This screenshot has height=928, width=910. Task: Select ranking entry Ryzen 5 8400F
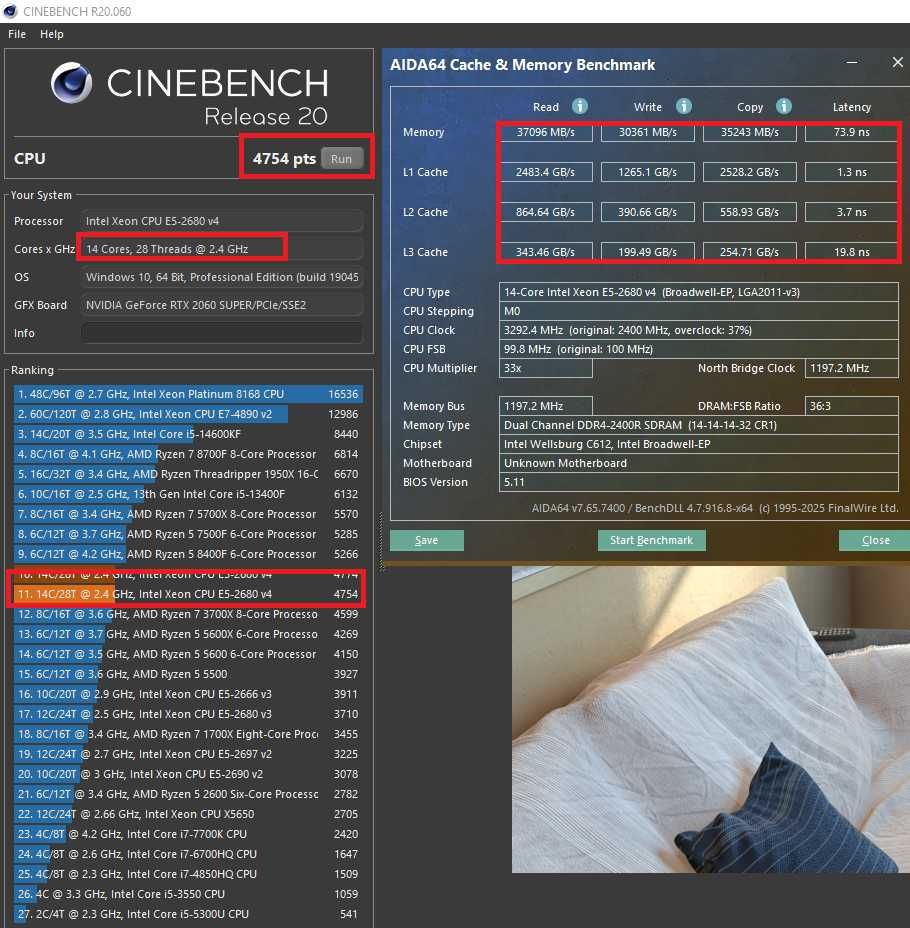point(188,555)
